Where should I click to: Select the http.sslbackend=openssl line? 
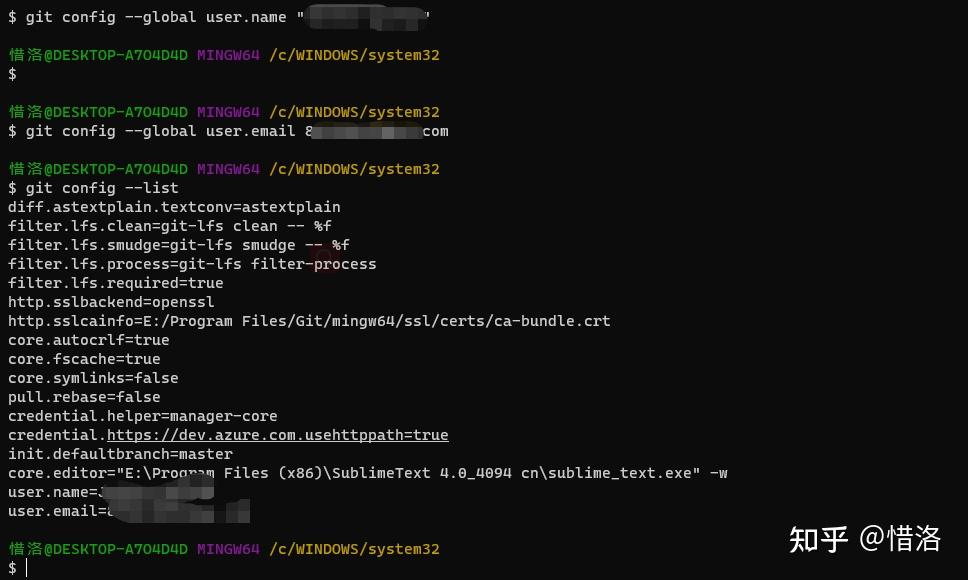(x=111, y=302)
